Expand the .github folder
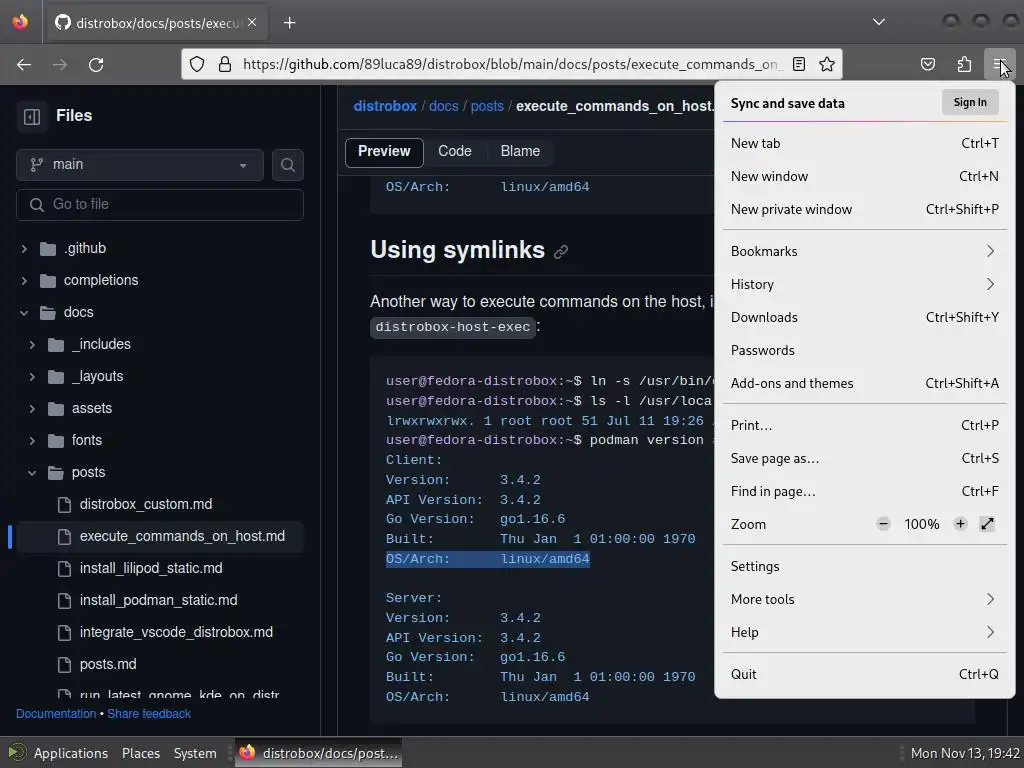The width and height of the screenshot is (1024, 768). 24,248
